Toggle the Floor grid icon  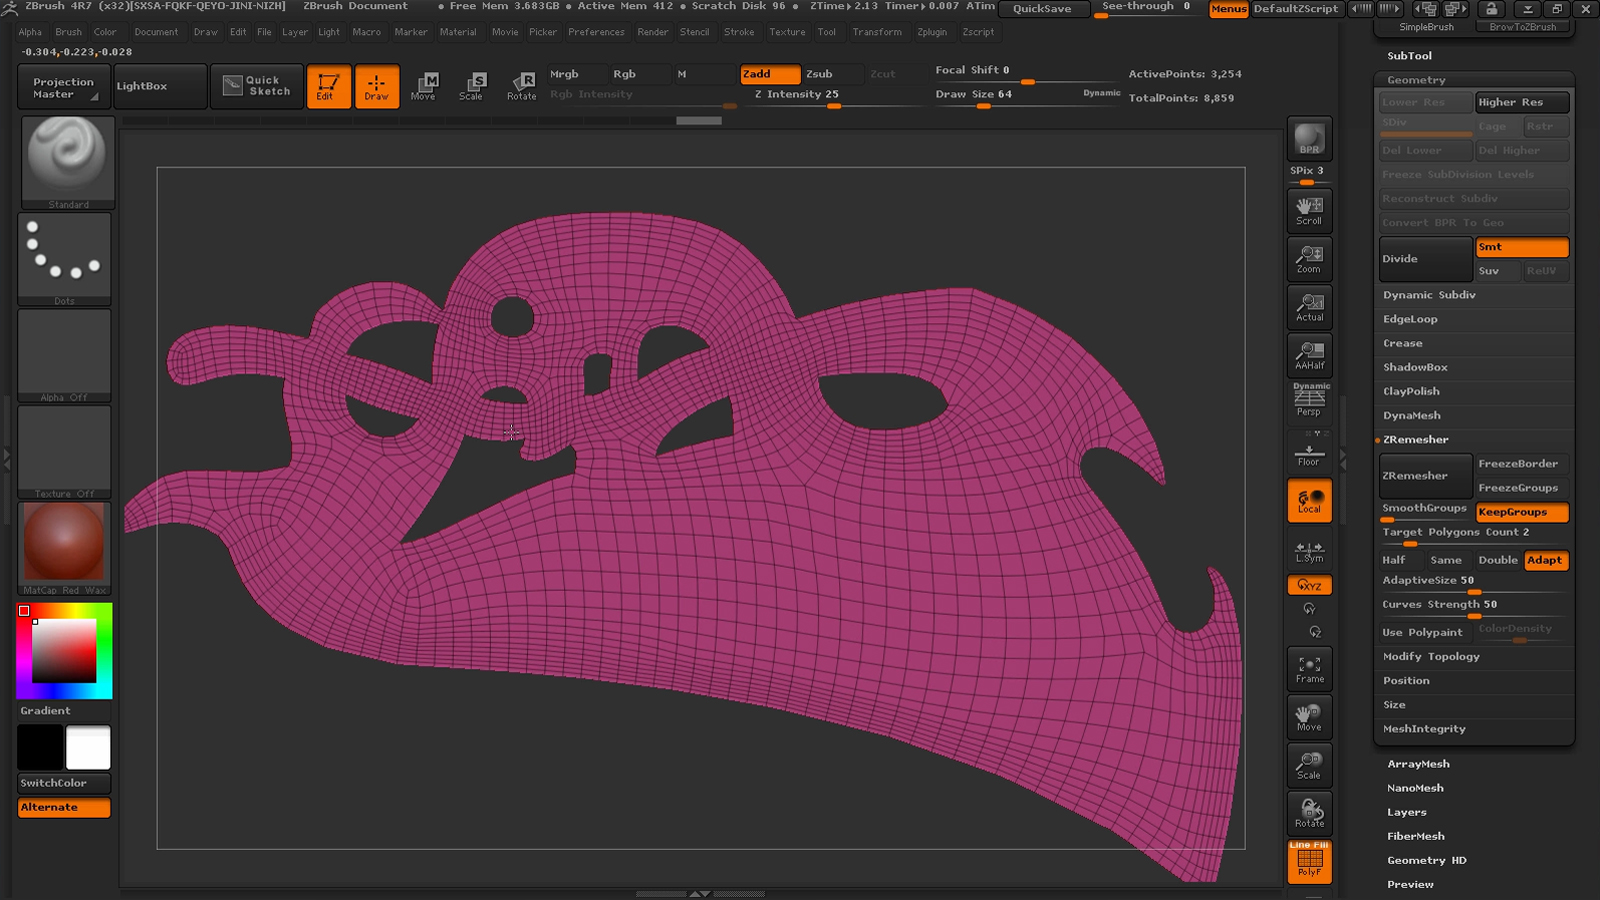pos(1309,453)
